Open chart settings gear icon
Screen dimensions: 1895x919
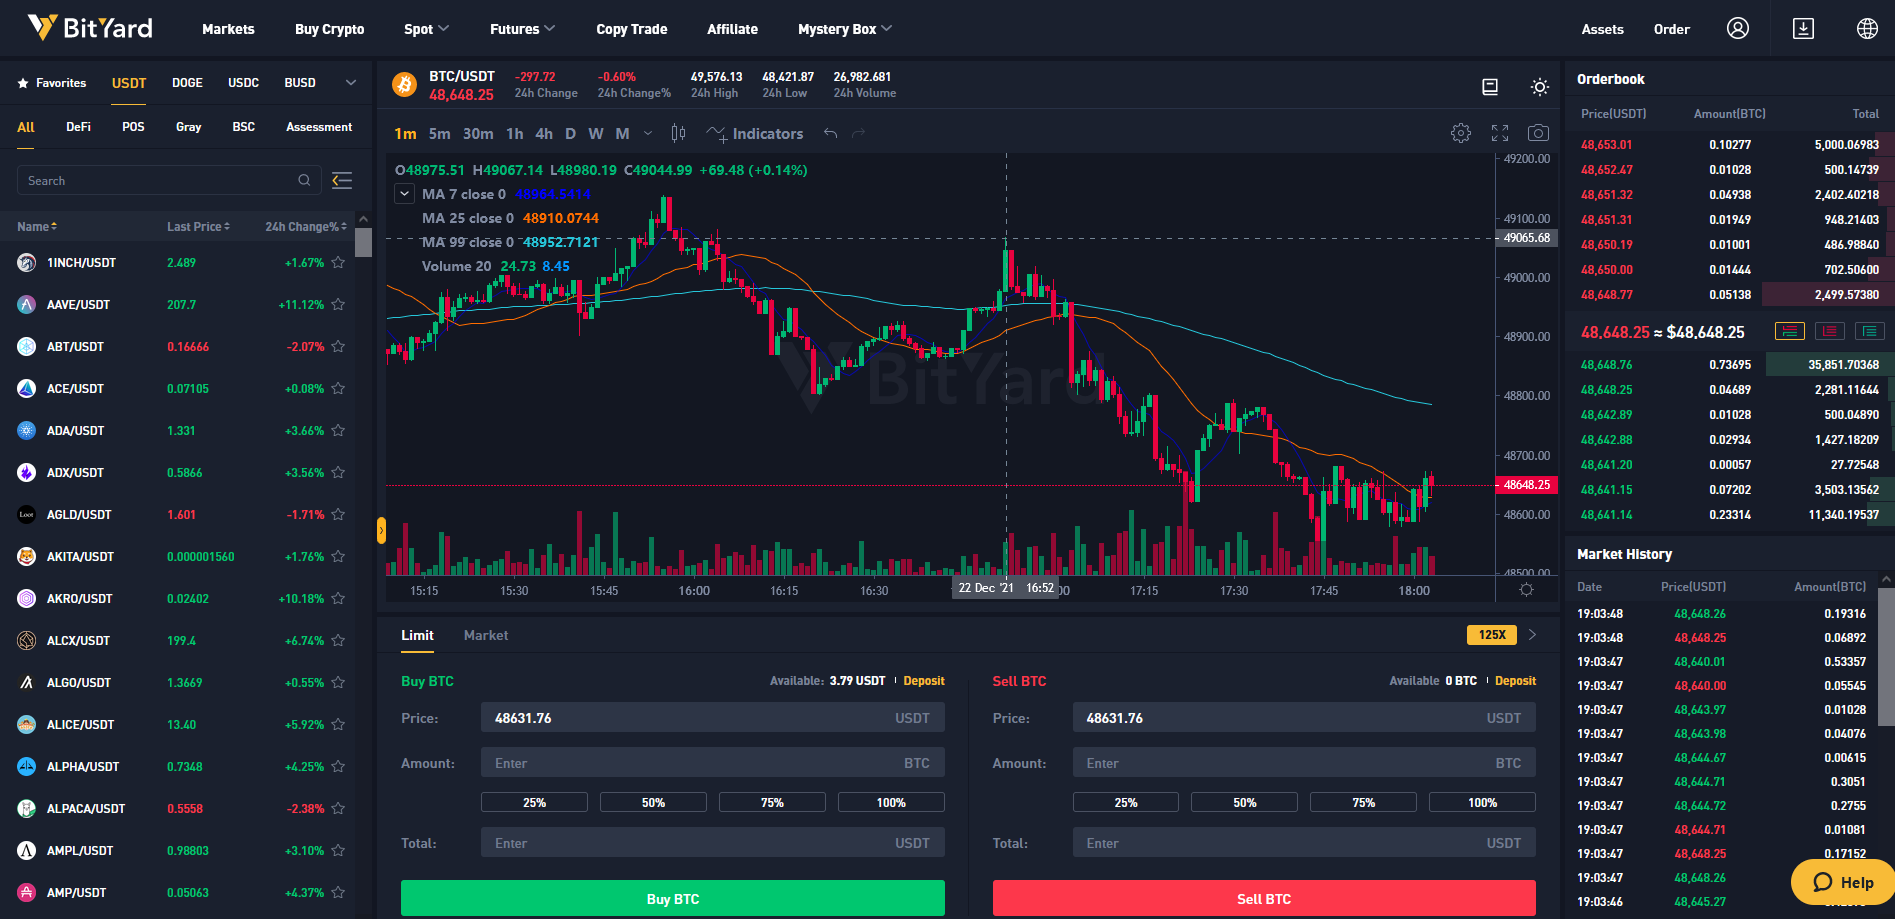(x=1461, y=133)
